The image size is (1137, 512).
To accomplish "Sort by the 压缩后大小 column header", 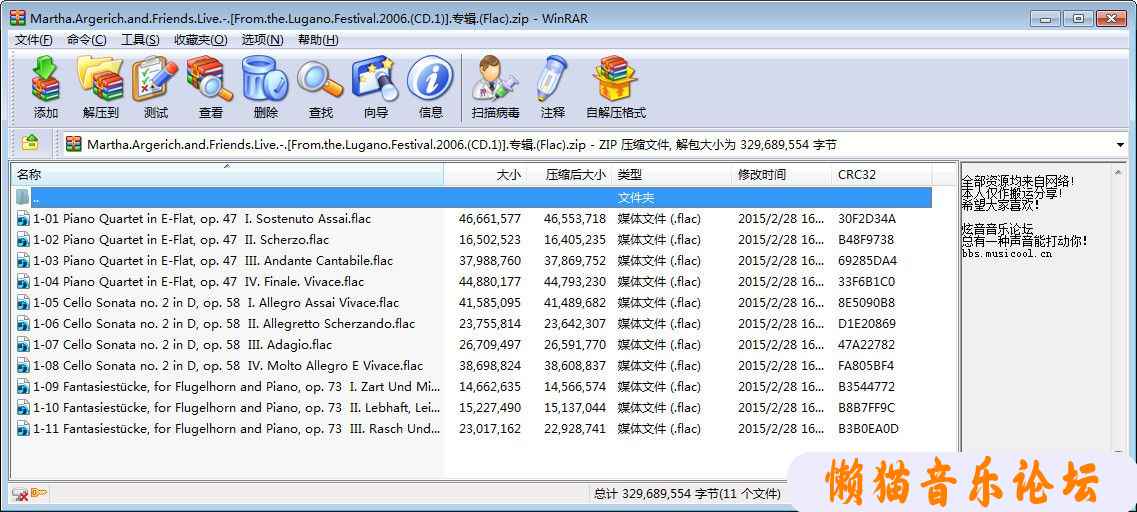I will click(570, 175).
